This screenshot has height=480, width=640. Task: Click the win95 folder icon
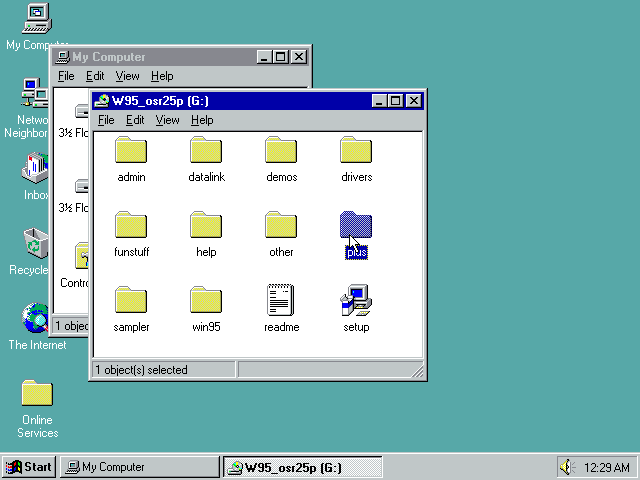(x=206, y=301)
